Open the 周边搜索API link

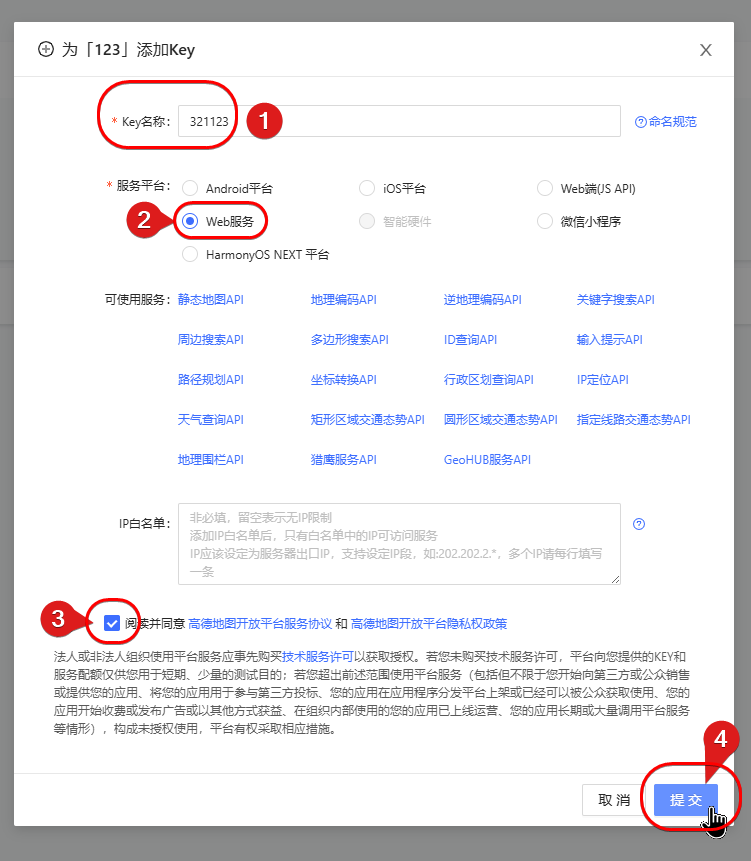pyautogui.click(x=211, y=340)
